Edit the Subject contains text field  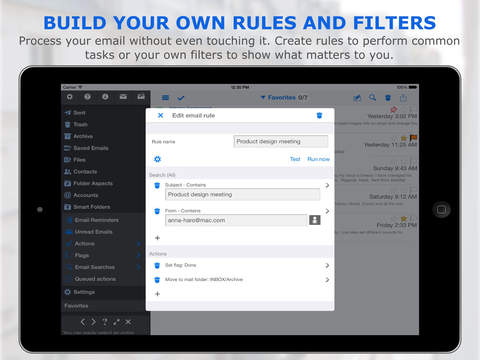pos(242,194)
